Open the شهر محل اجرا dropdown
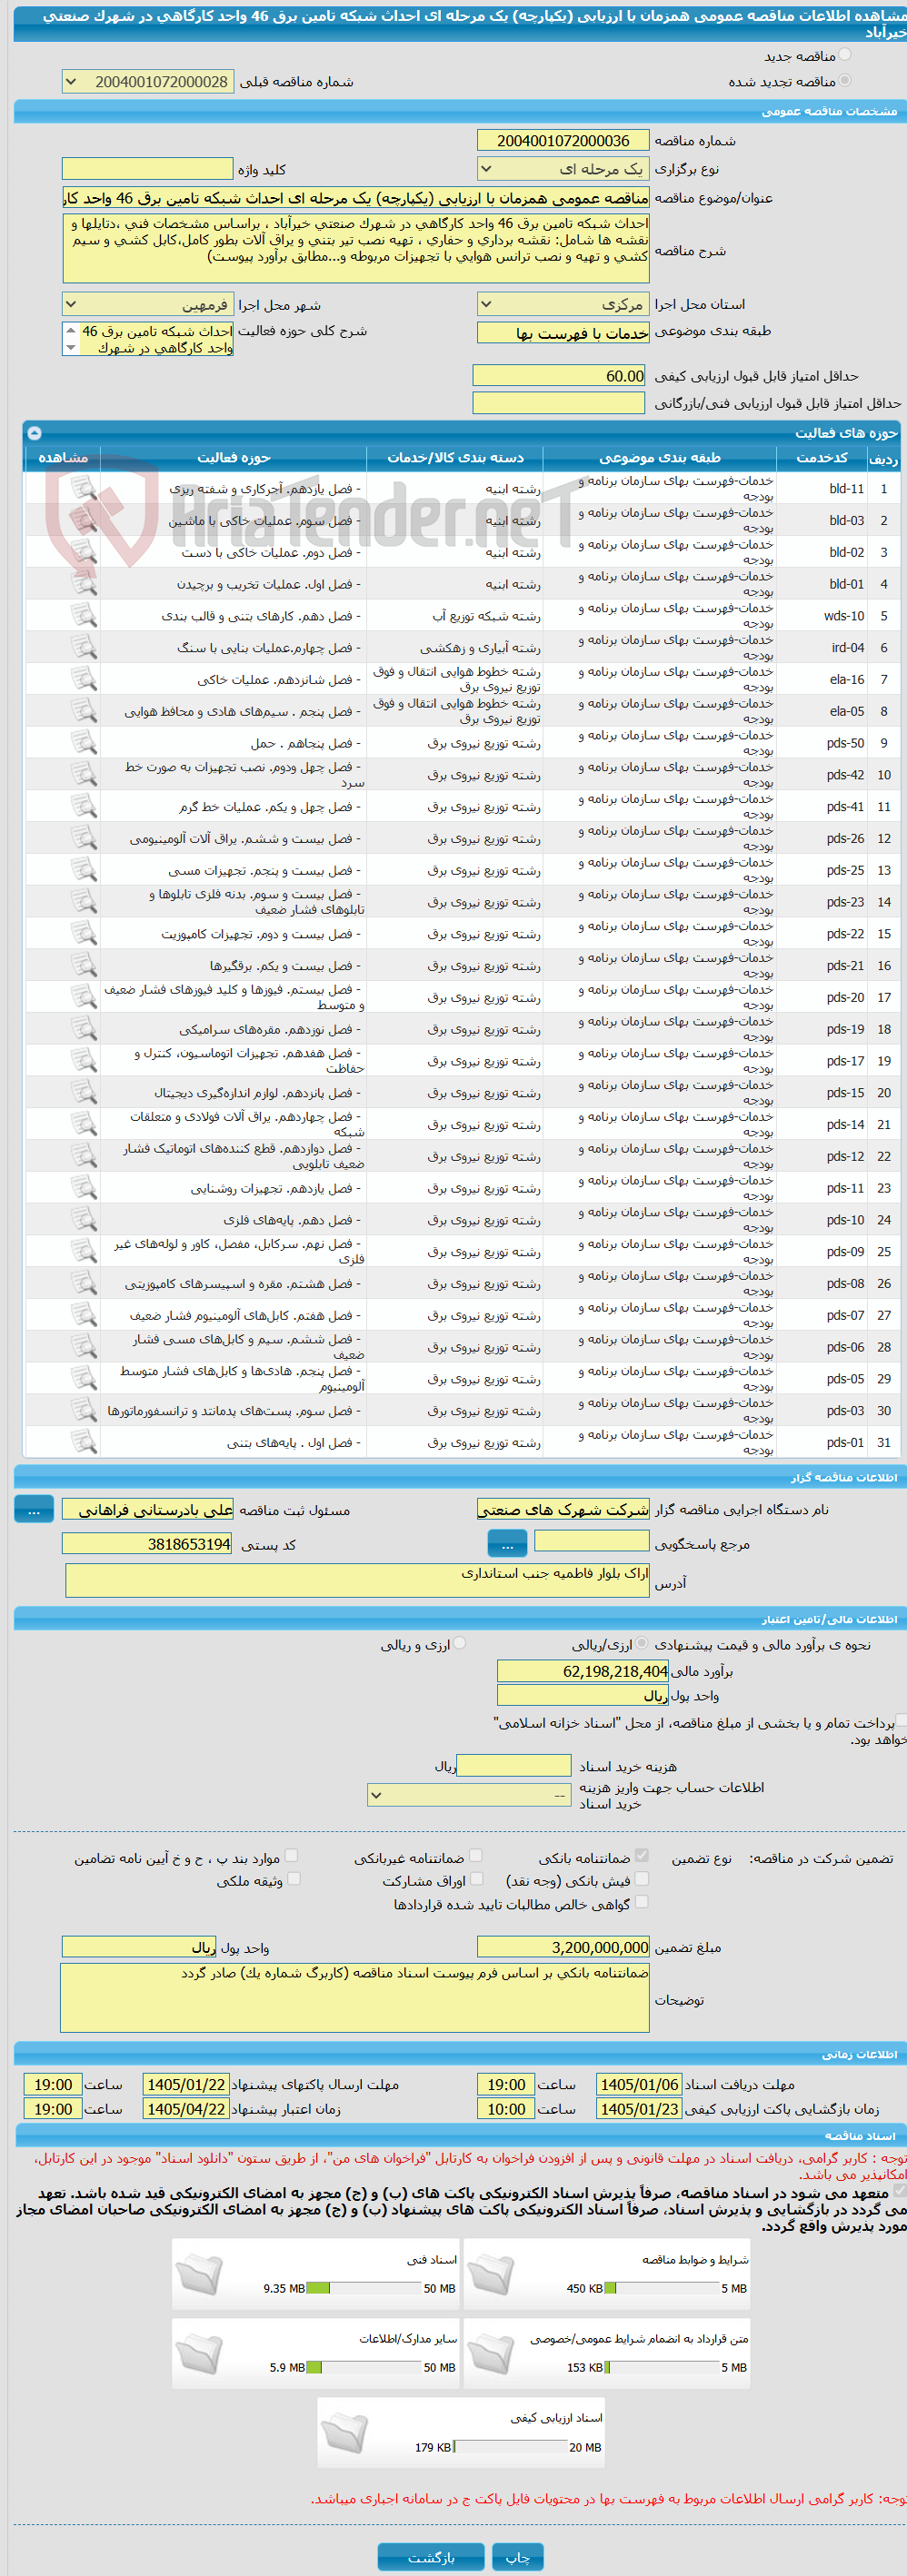The image size is (907, 2576). click(x=148, y=304)
